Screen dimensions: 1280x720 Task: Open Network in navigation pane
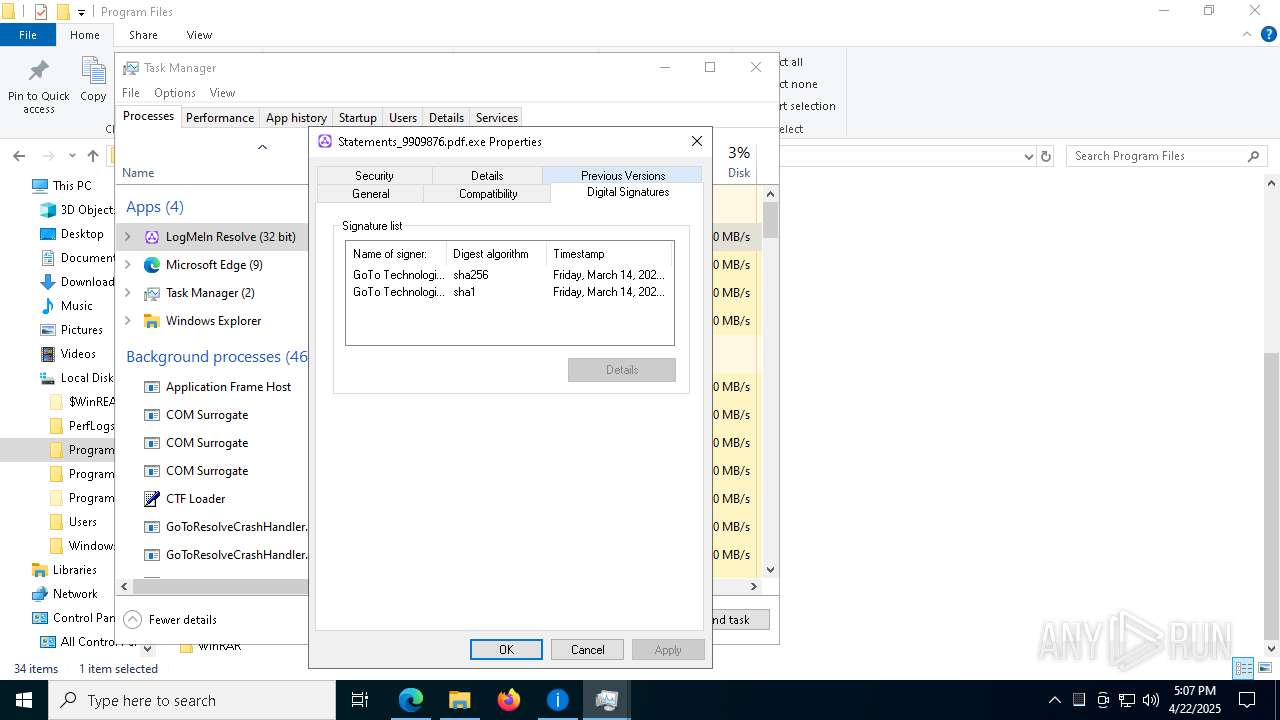pyautogui.click(x=64, y=594)
